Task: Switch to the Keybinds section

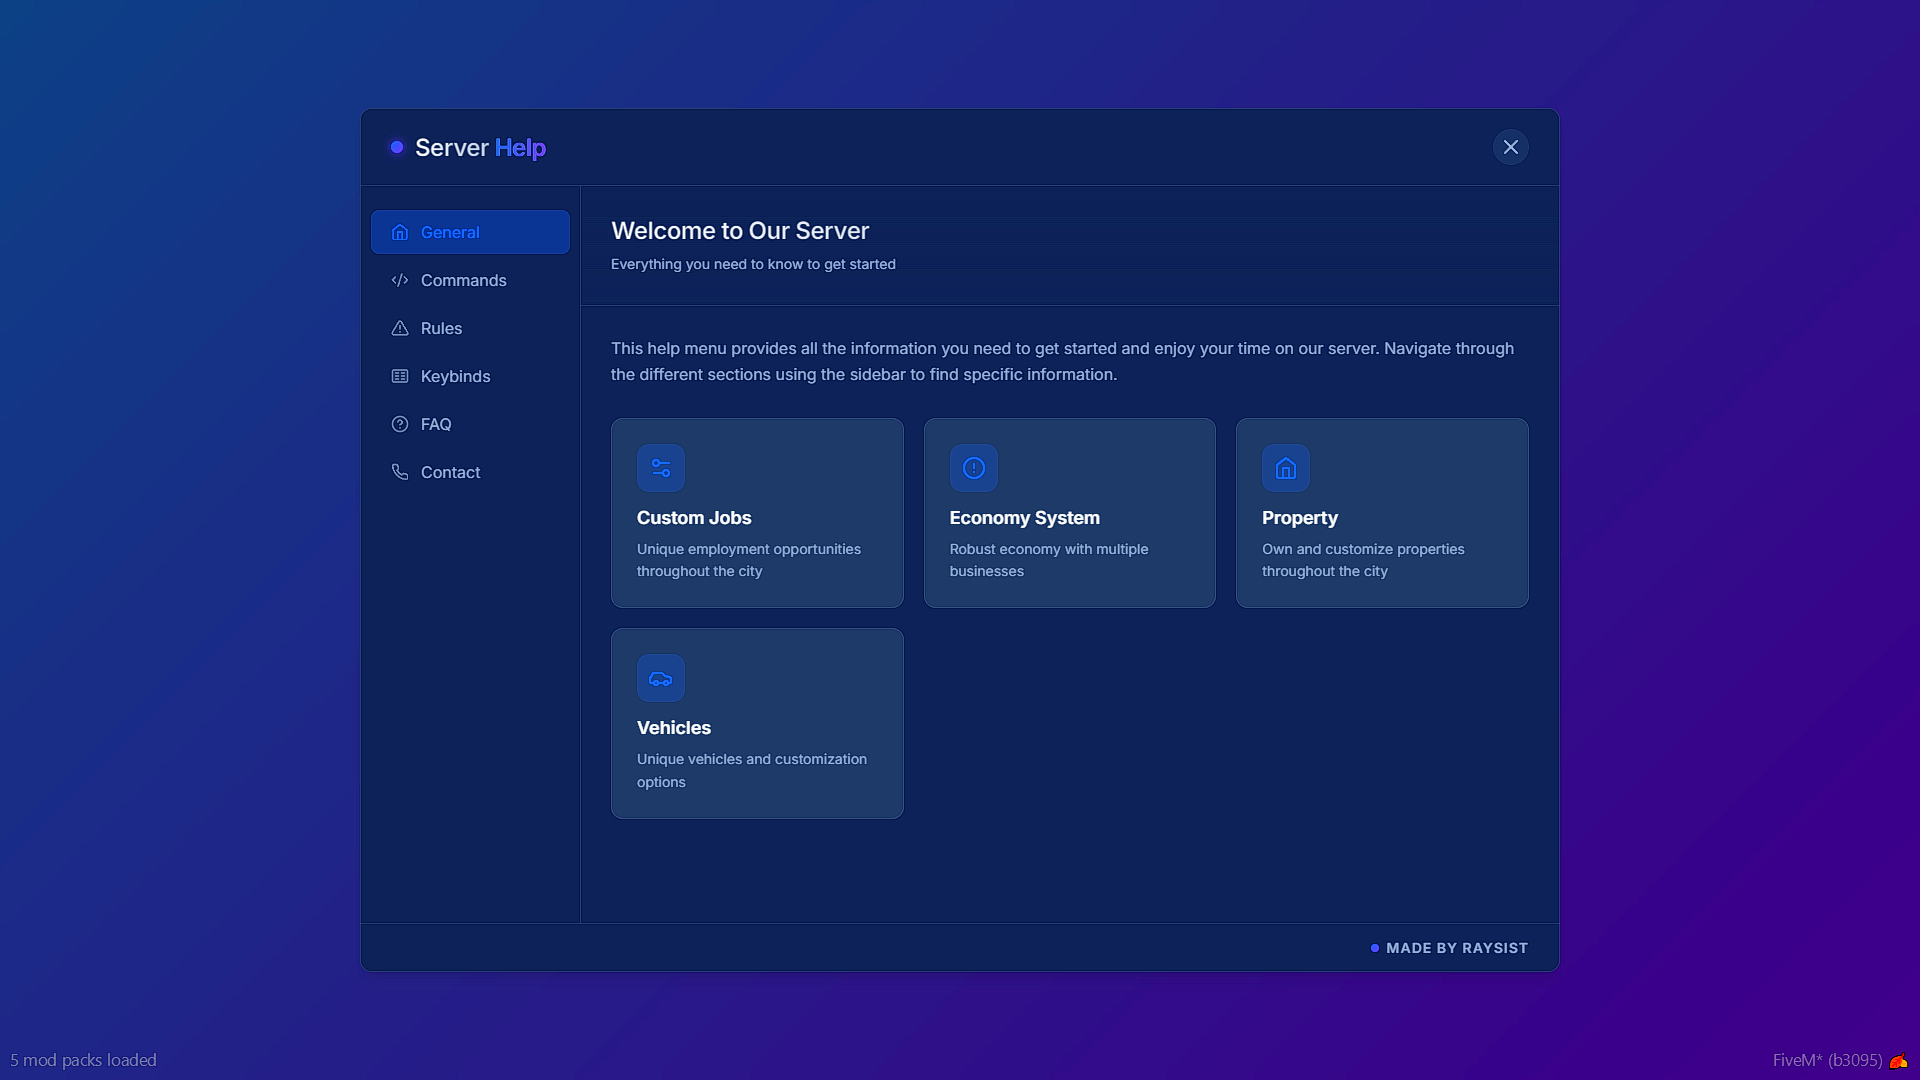Action: point(470,376)
